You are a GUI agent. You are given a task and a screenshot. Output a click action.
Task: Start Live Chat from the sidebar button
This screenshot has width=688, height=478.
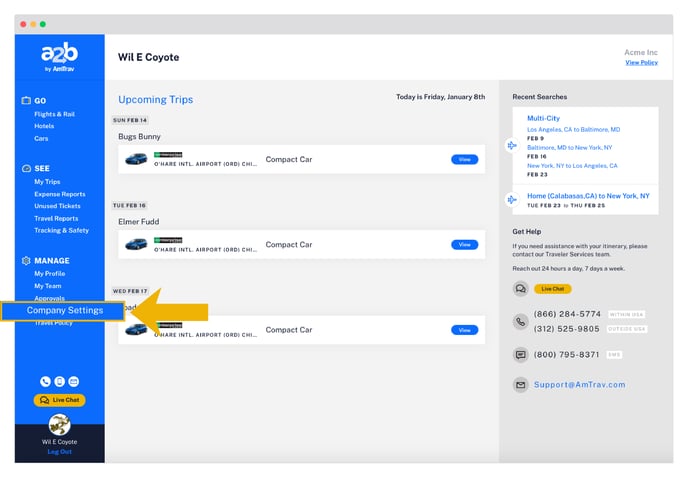point(60,400)
